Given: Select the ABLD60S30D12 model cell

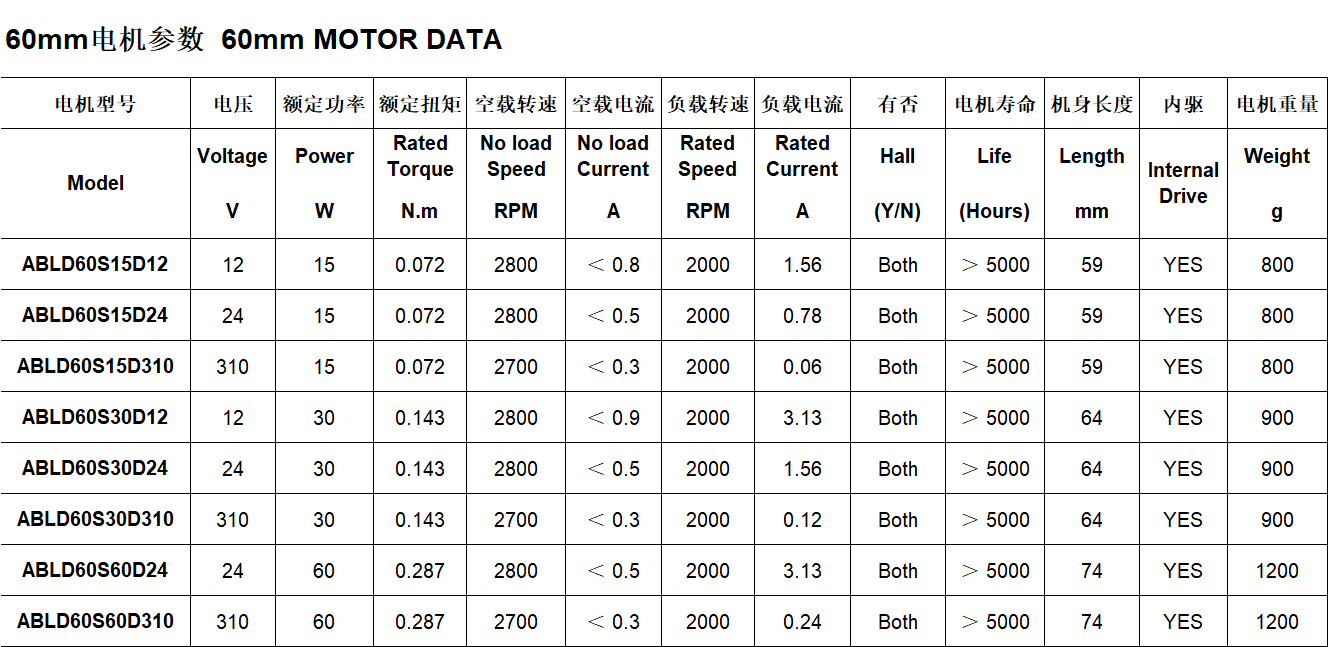Looking at the screenshot, I should [95, 417].
